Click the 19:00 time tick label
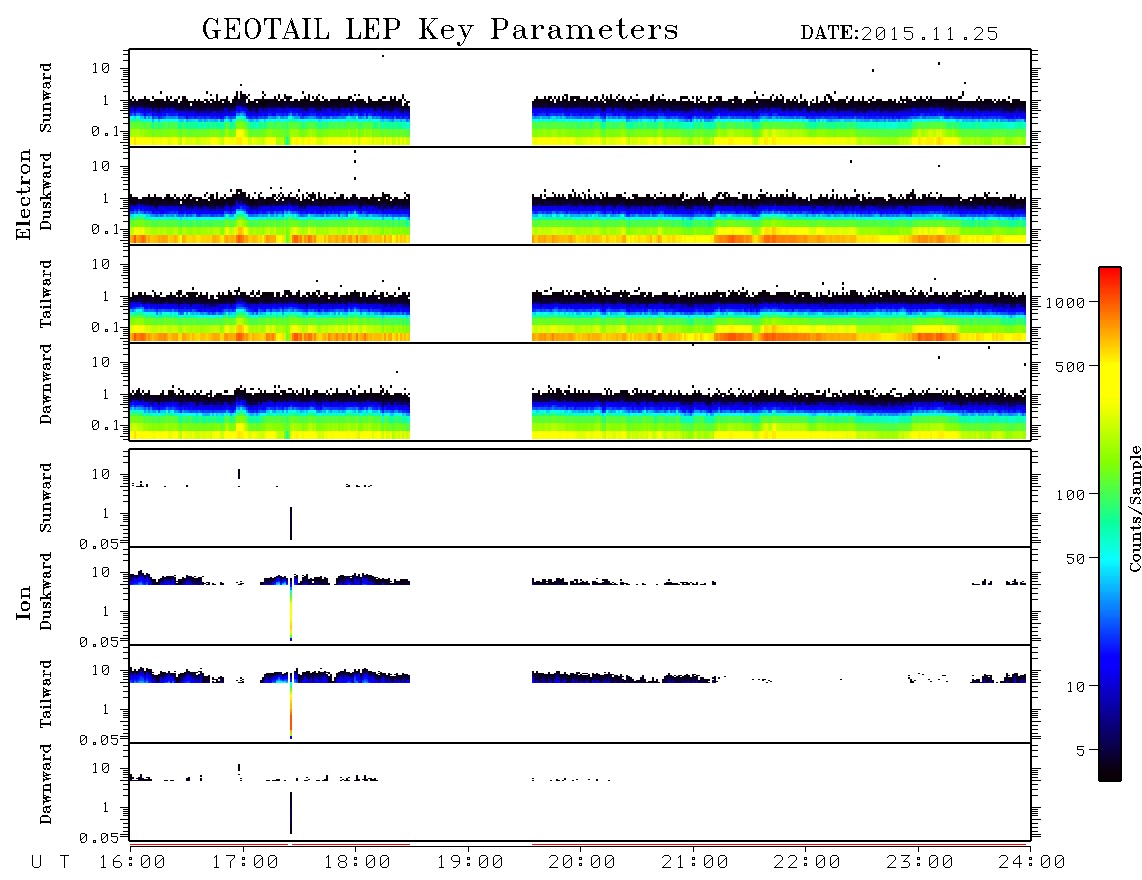Image resolution: width=1142 pixels, height=880 pixels. [470, 863]
